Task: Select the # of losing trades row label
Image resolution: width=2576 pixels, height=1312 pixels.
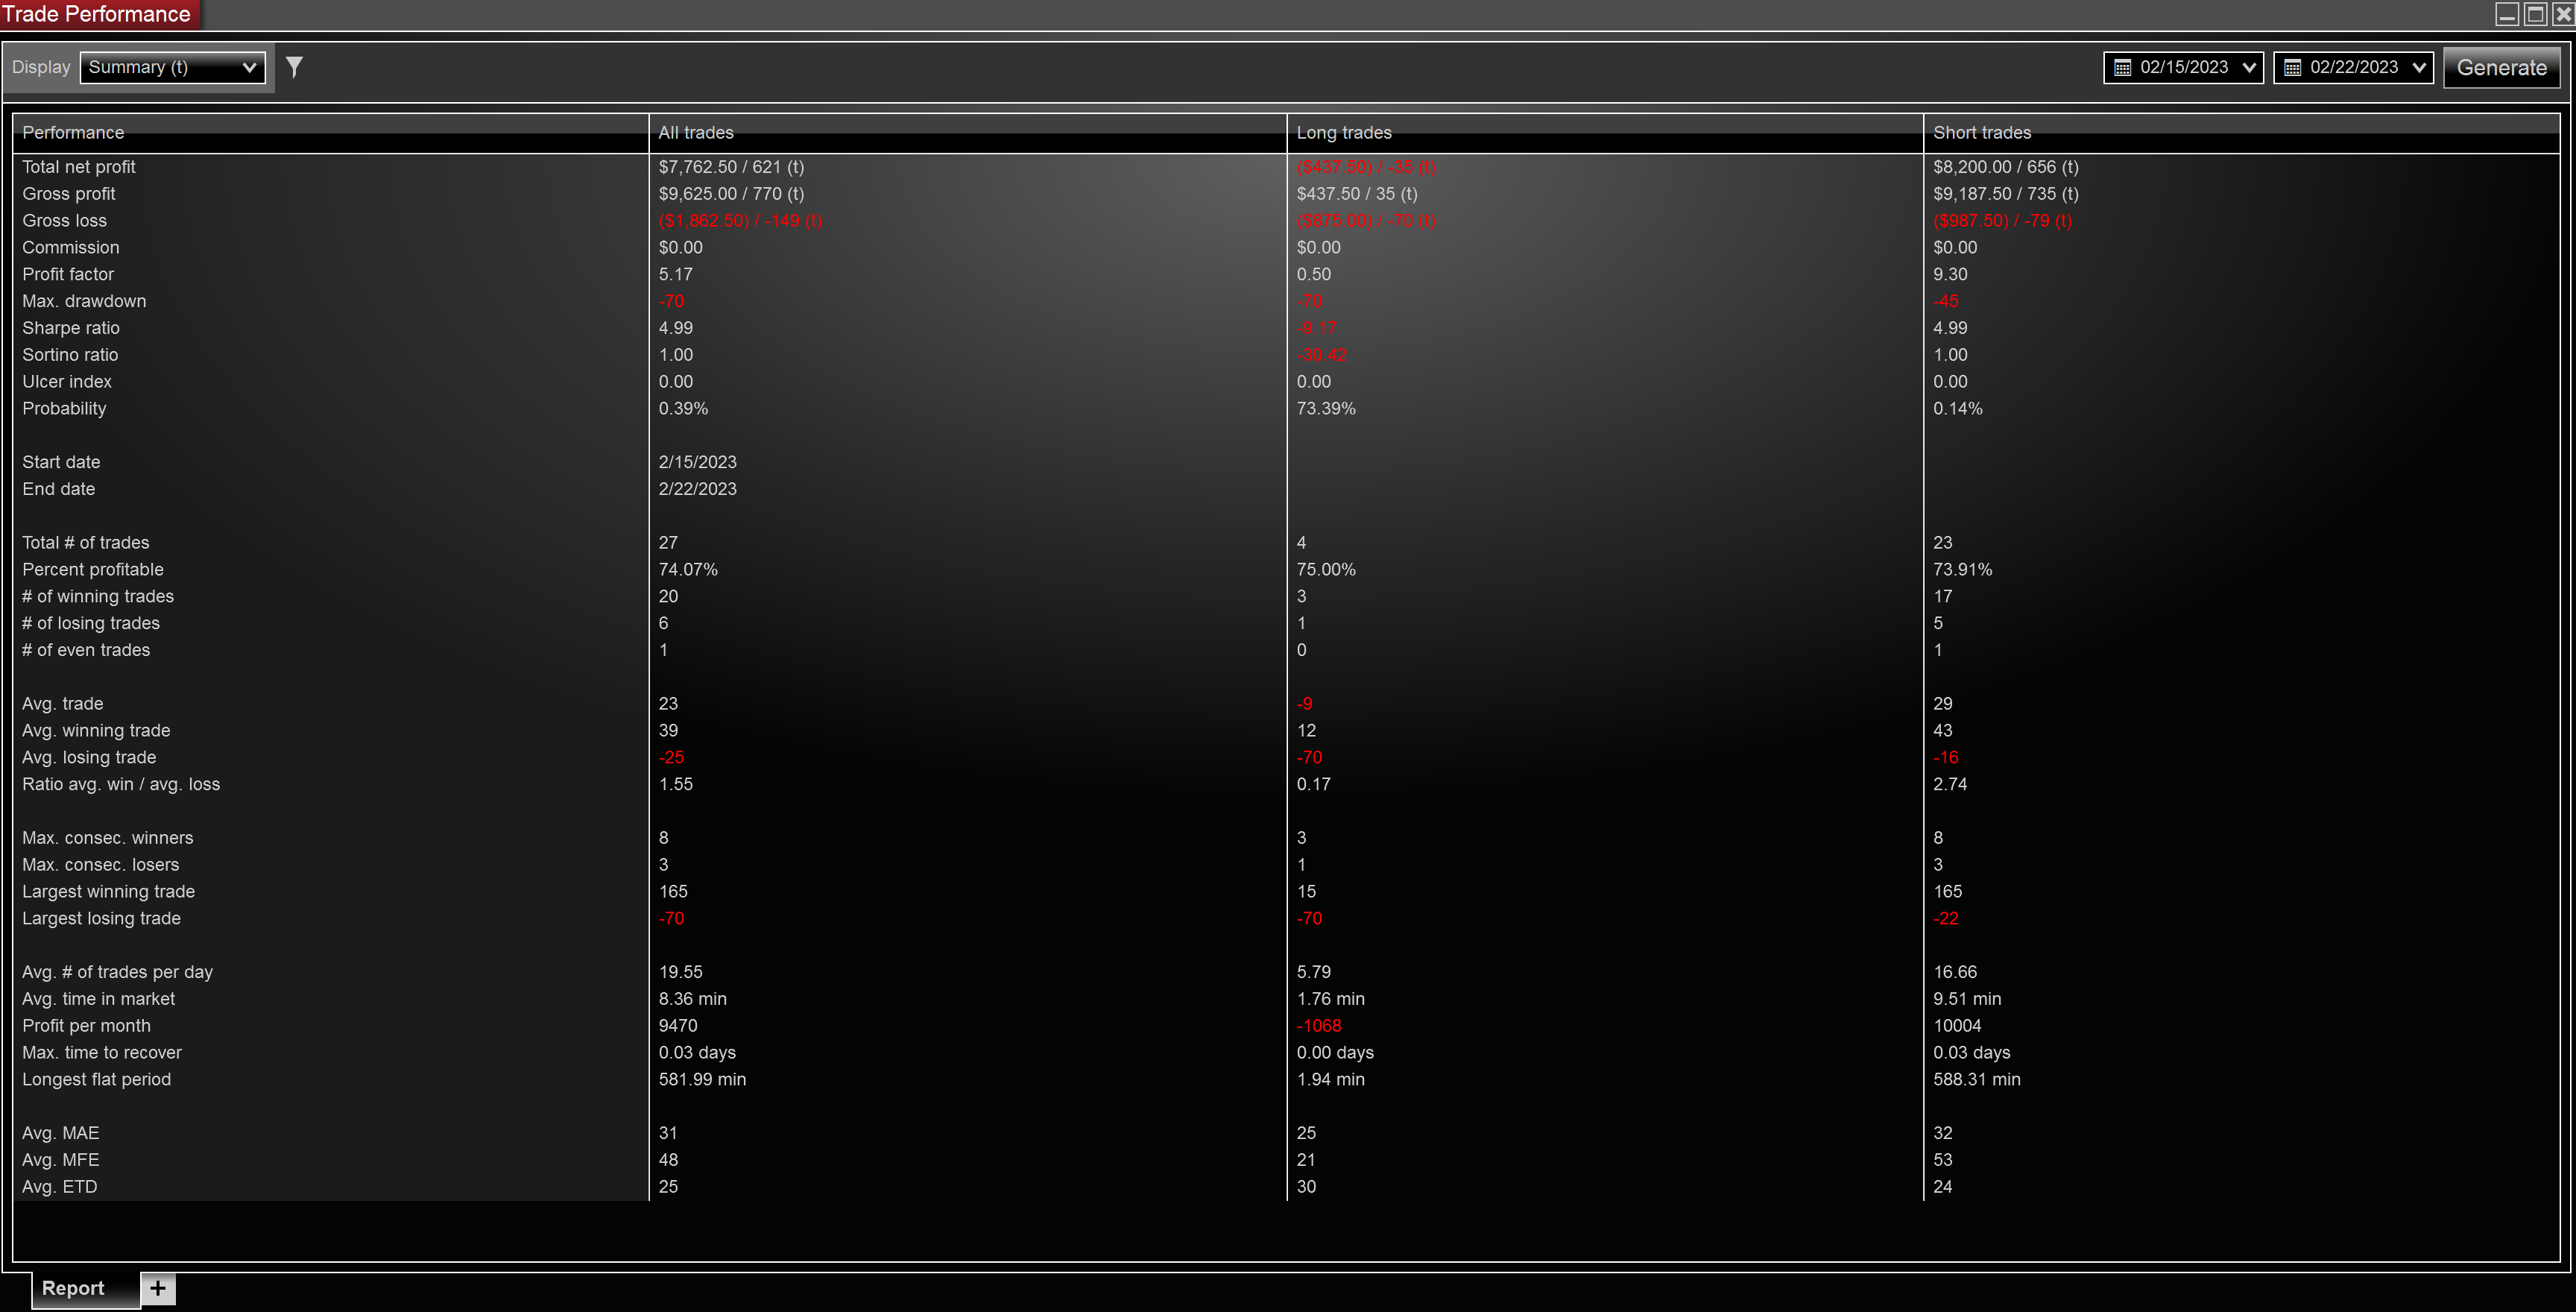Action: (x=91, y=624)
